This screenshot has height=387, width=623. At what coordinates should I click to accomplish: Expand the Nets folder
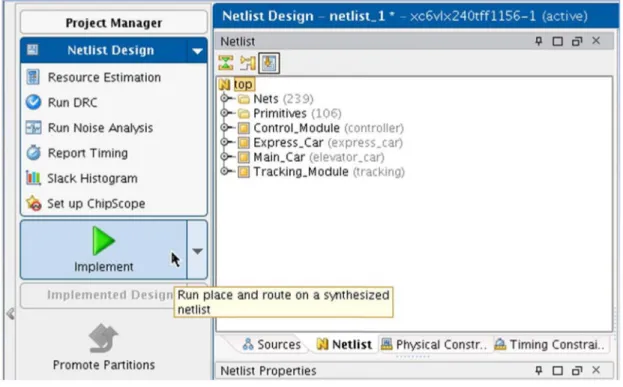(224, 98)
